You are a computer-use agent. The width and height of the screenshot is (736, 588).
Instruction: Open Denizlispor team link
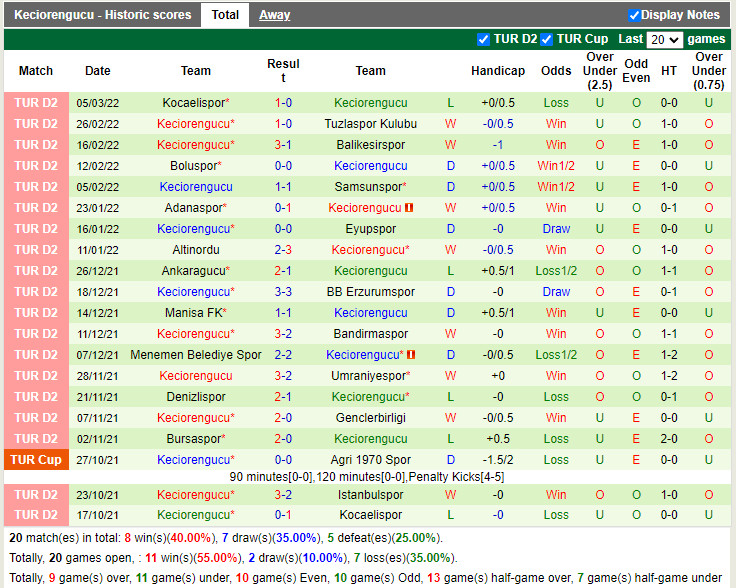coord(196,397)
